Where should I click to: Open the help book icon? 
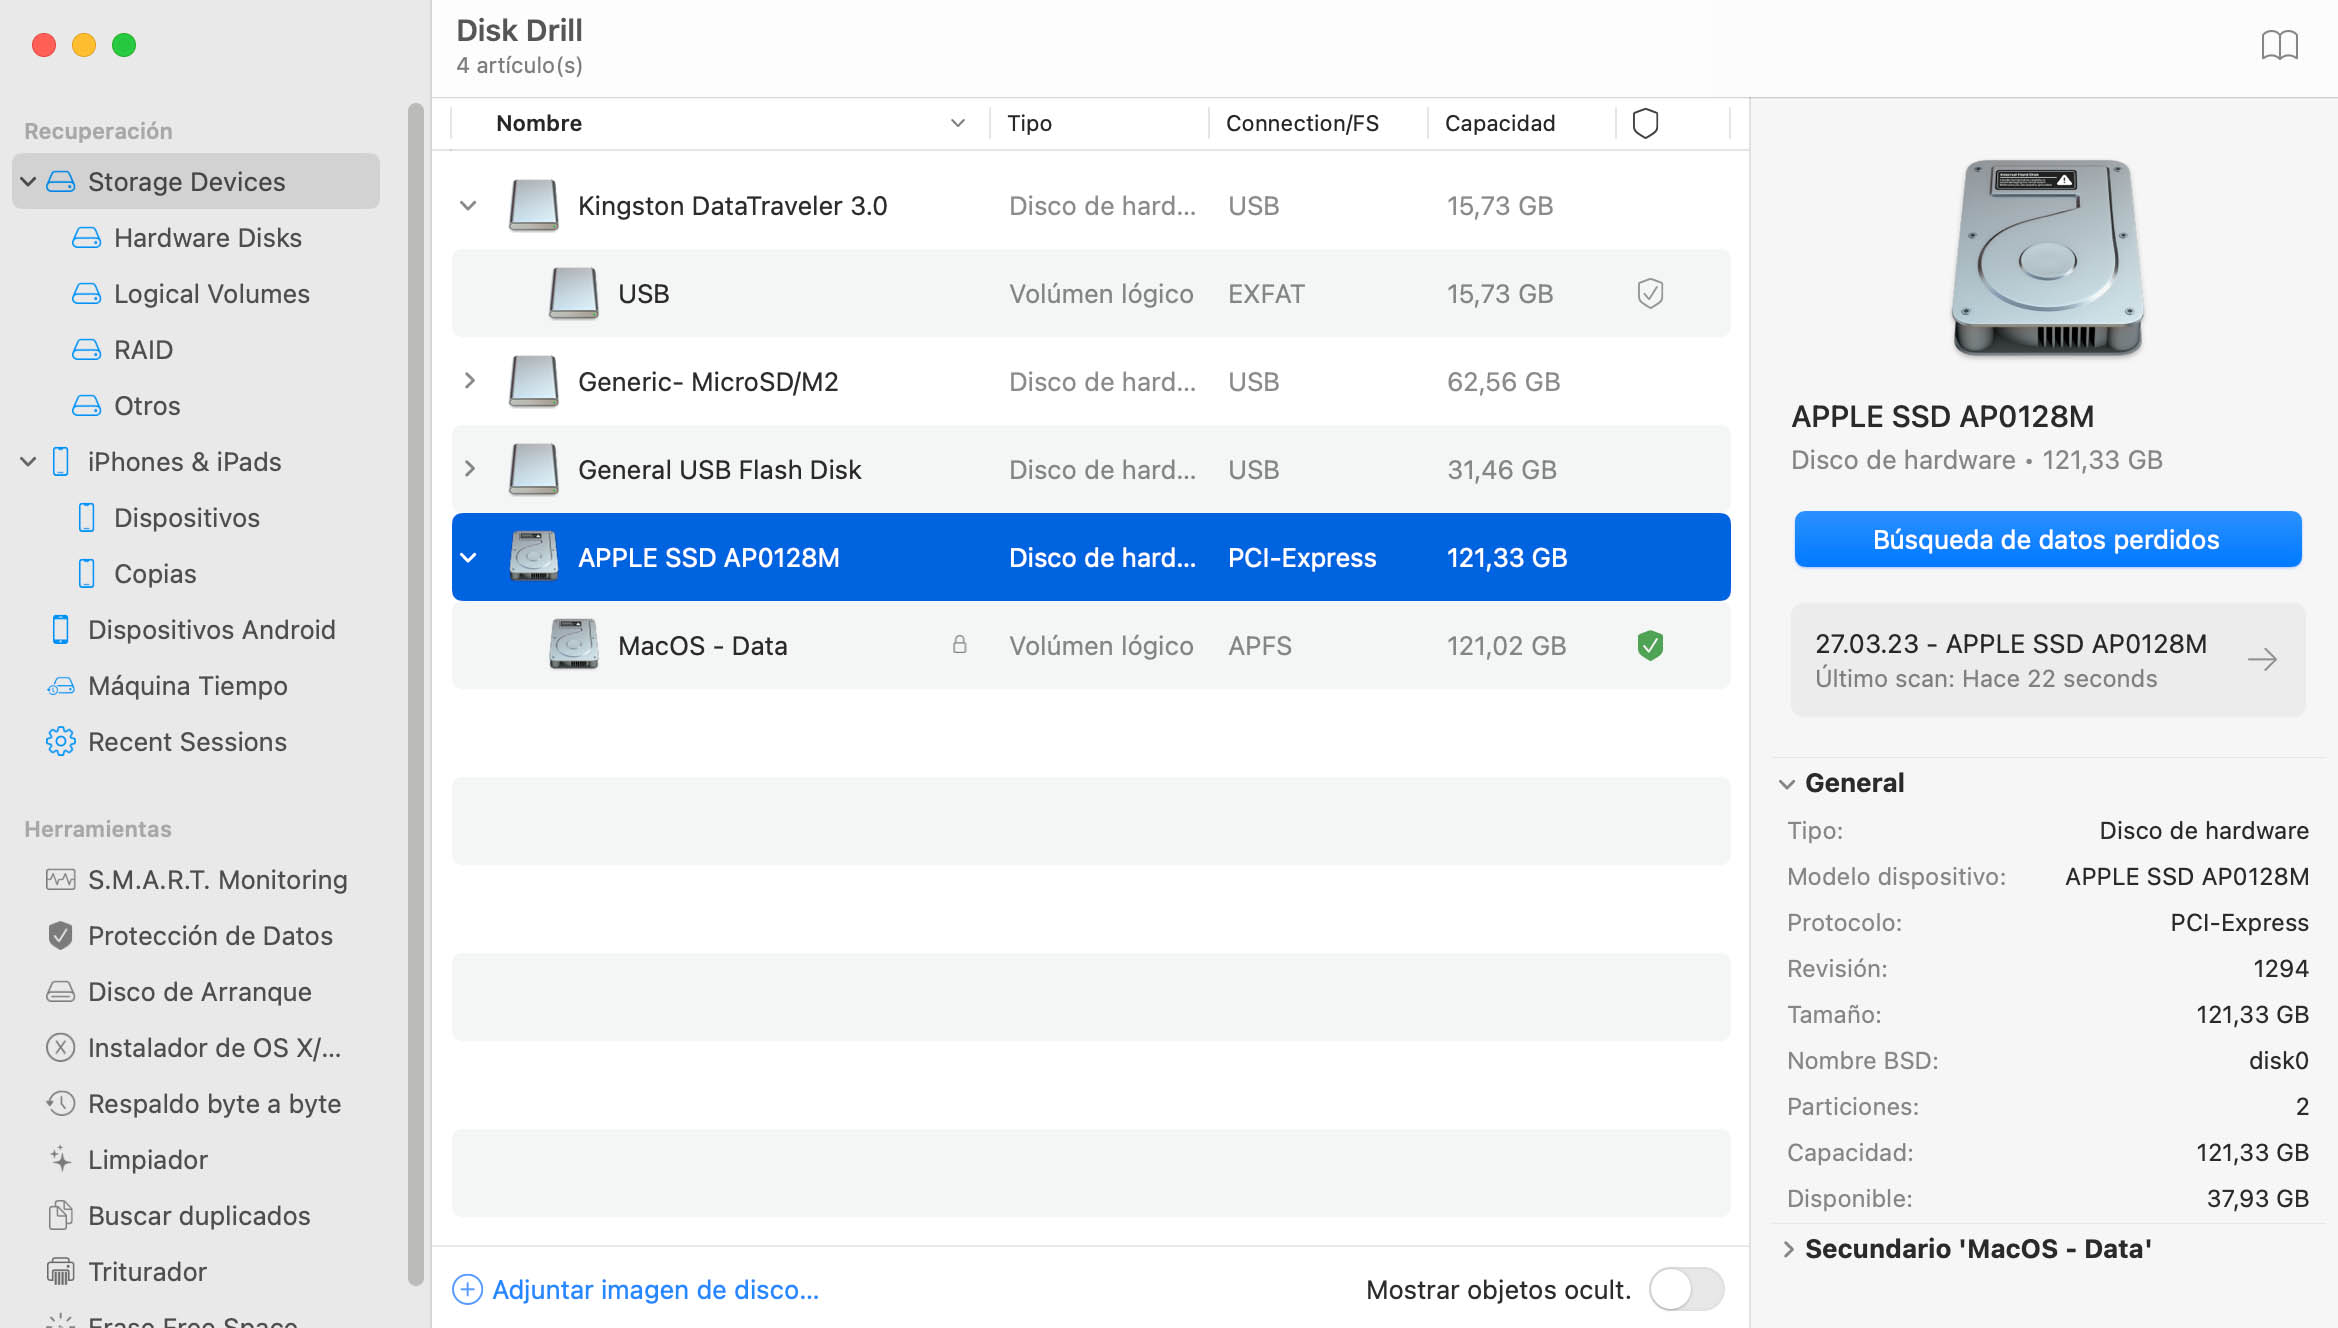2279,45
